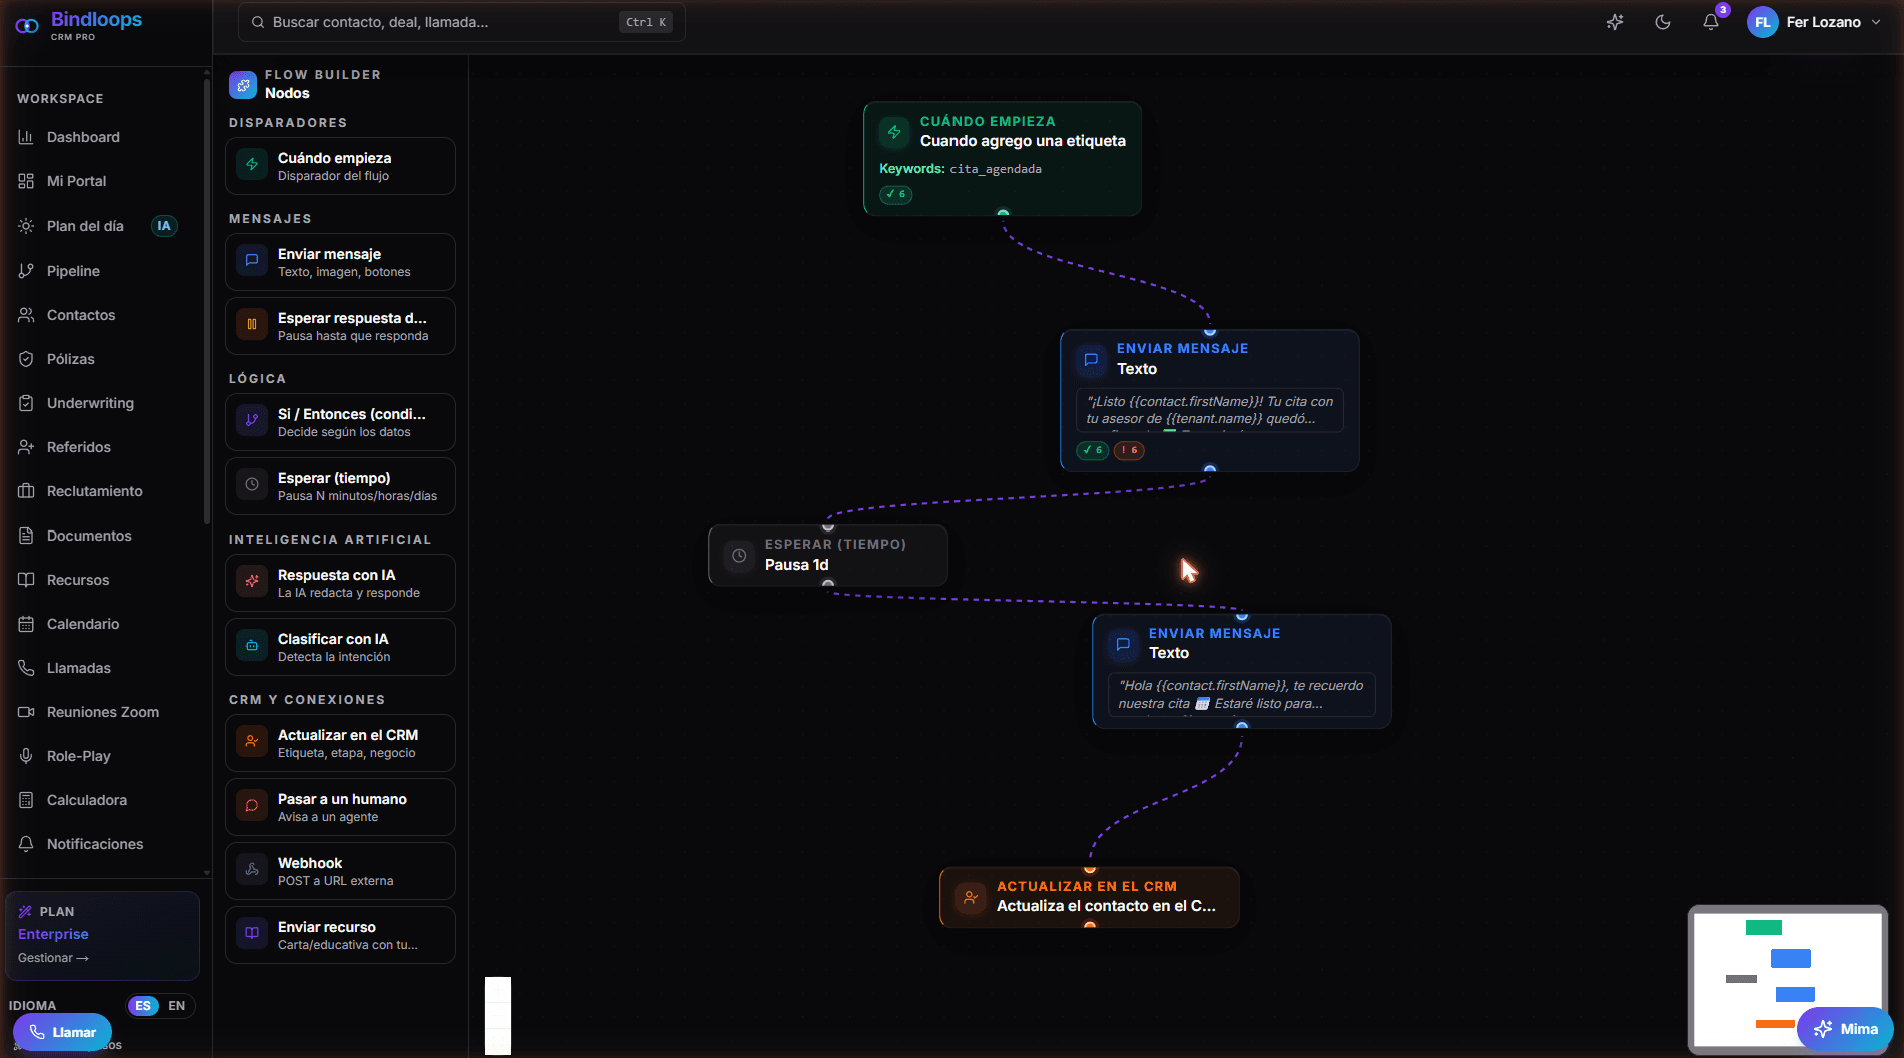Click the Calculadora icon in sidebar
Screen dimensions: 1904x1058
(x=26, y=800)
